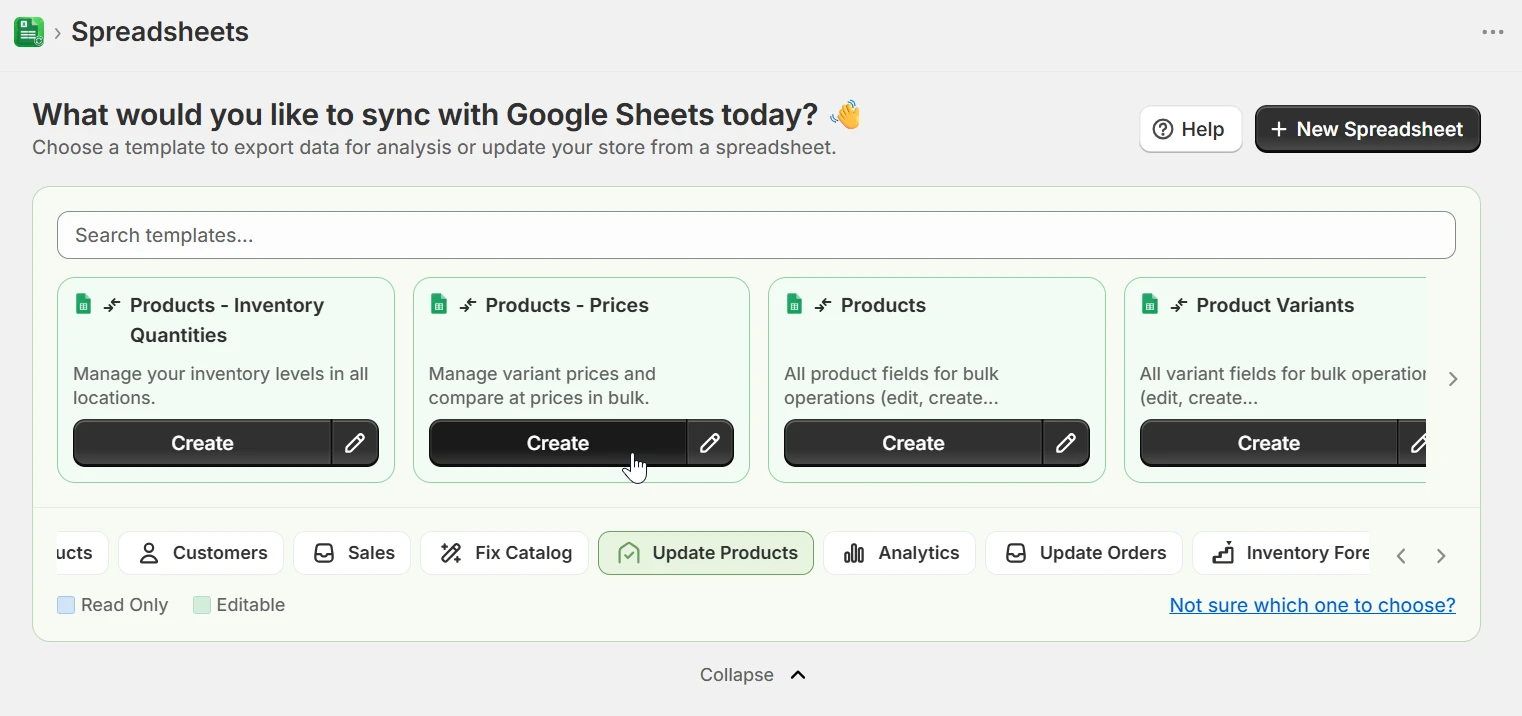Create Products - Inventory Quantities spreadsheet
Image resolution: width=1522 pixels, height=716 pixels.
202,443
